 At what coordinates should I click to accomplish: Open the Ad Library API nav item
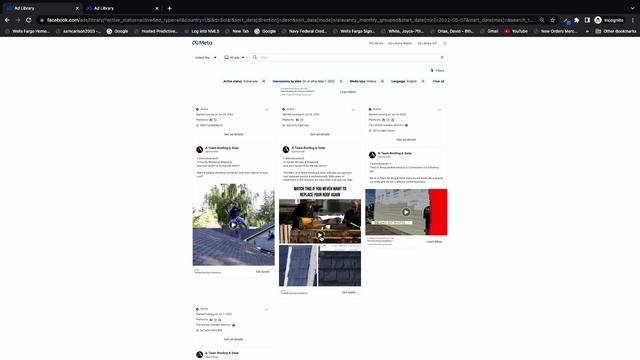click(x=427, y=43)
